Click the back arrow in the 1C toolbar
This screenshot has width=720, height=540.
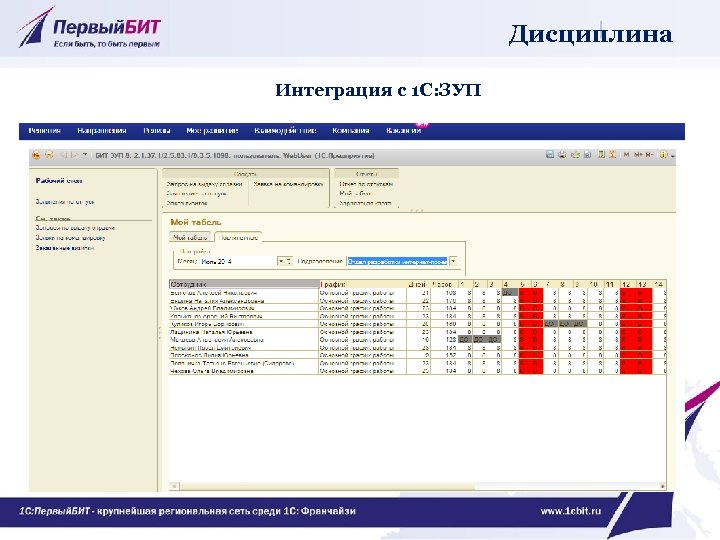(x=64, y=155)
